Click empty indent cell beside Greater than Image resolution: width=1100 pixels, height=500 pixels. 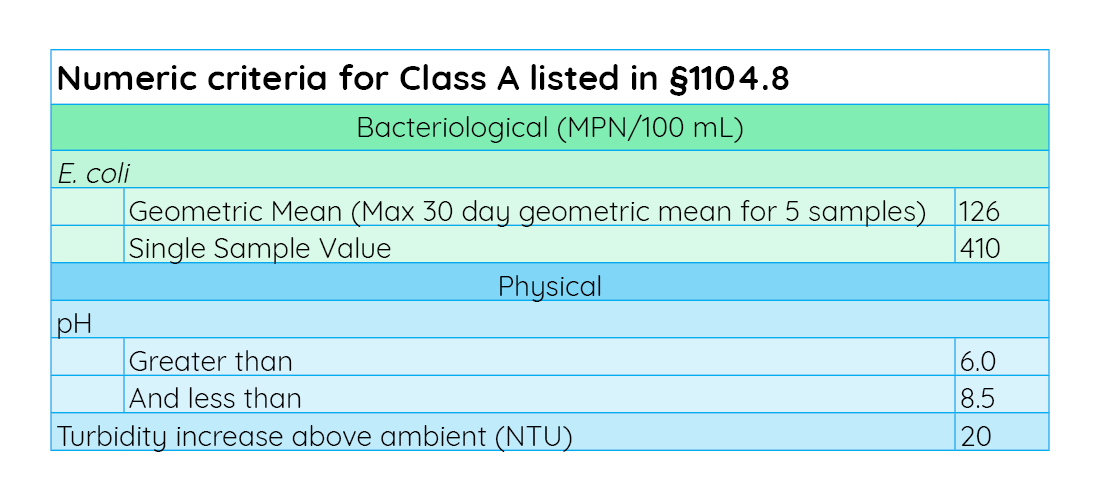tap(88, 357)
